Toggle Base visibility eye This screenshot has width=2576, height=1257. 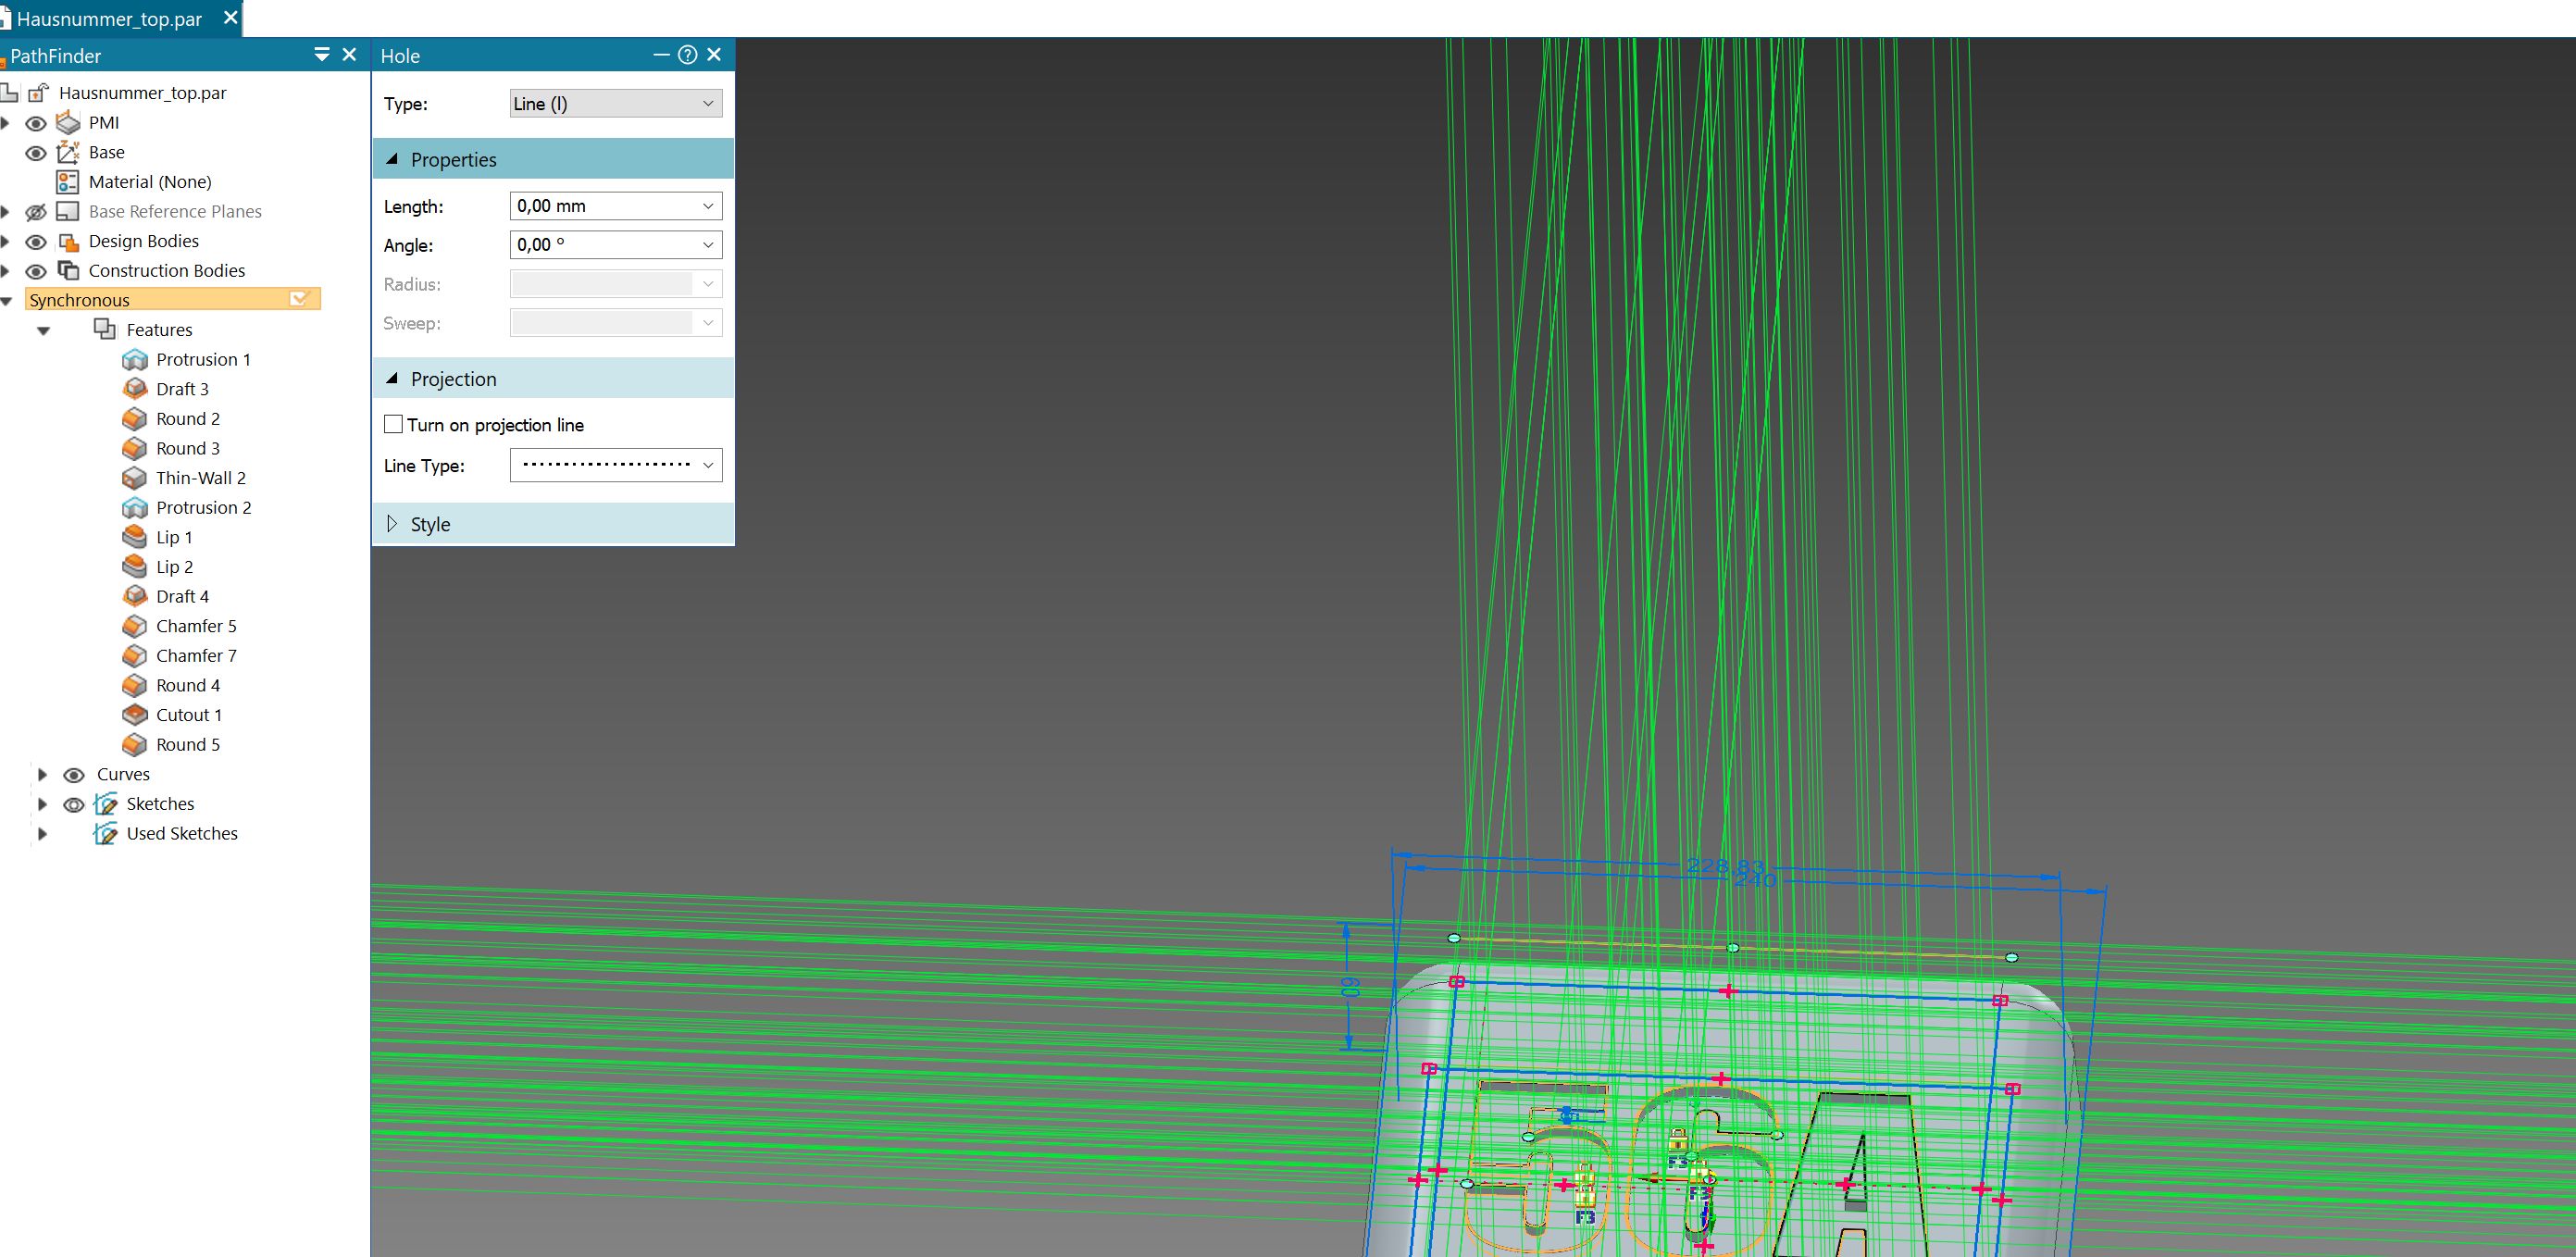pos(36,153)
